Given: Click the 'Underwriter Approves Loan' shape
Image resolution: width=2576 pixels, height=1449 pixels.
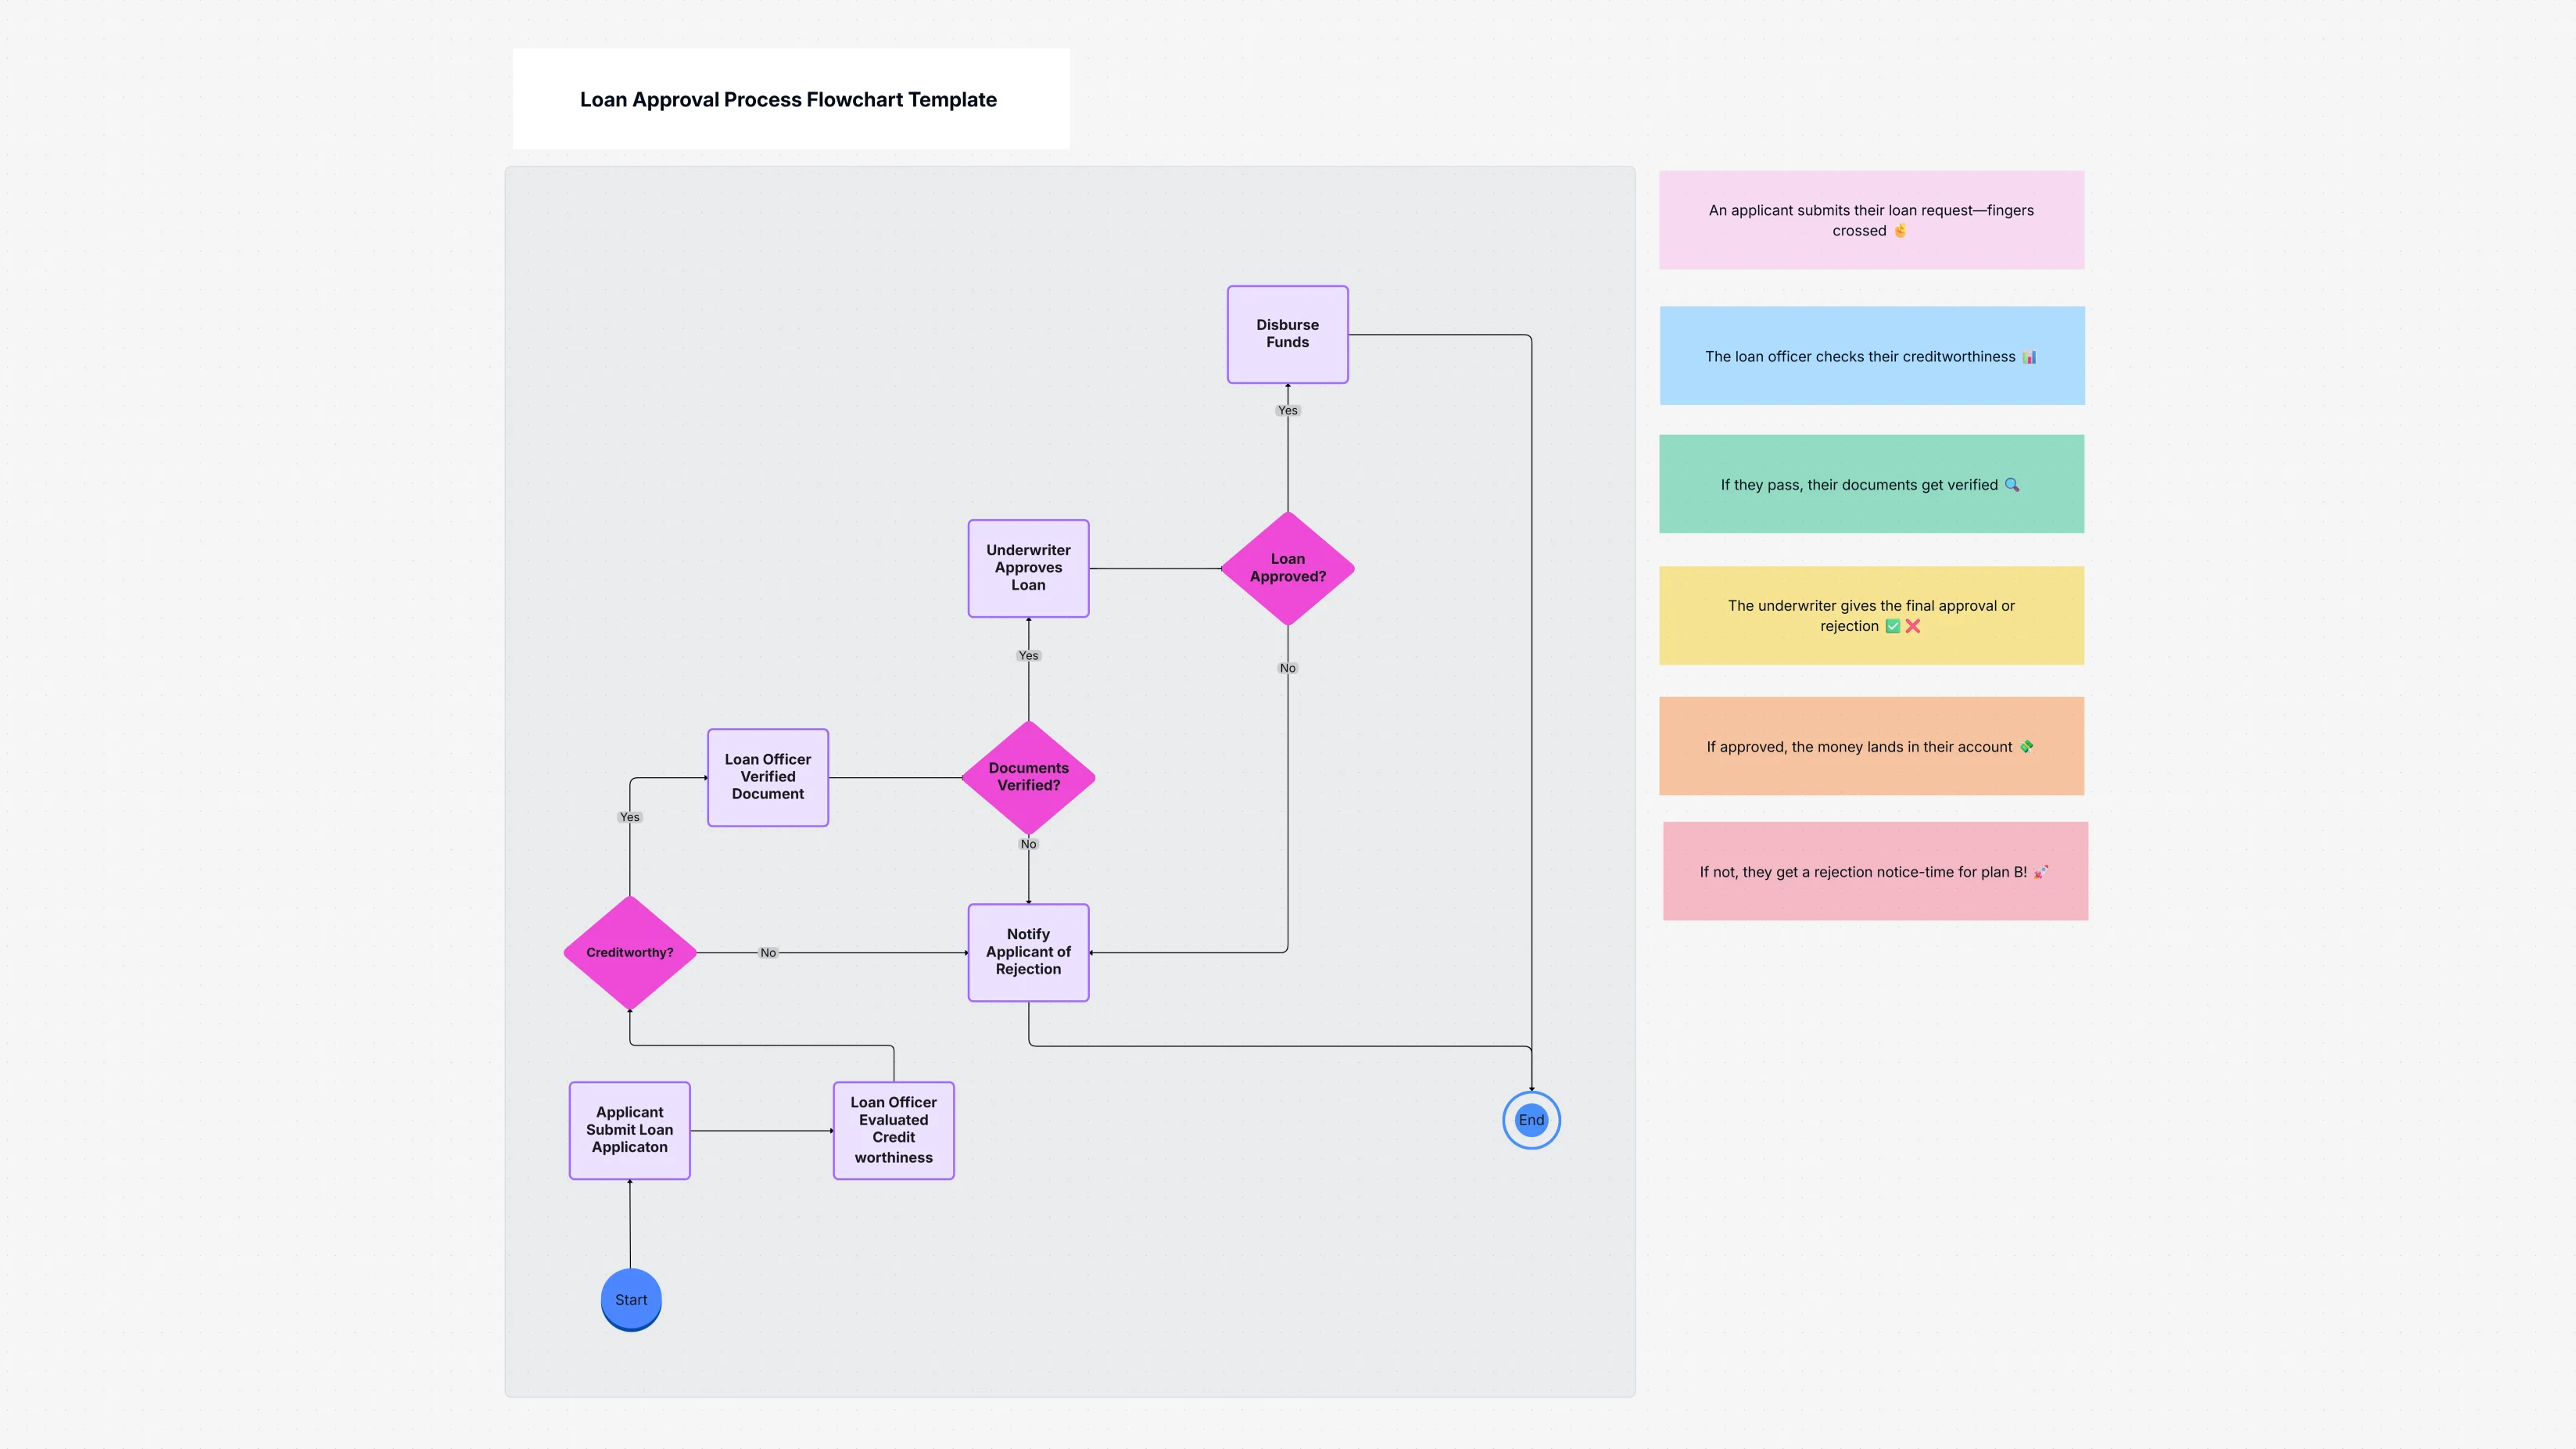Looking at the screenshot, I should pyautogui.click(x=1028, y=567).
